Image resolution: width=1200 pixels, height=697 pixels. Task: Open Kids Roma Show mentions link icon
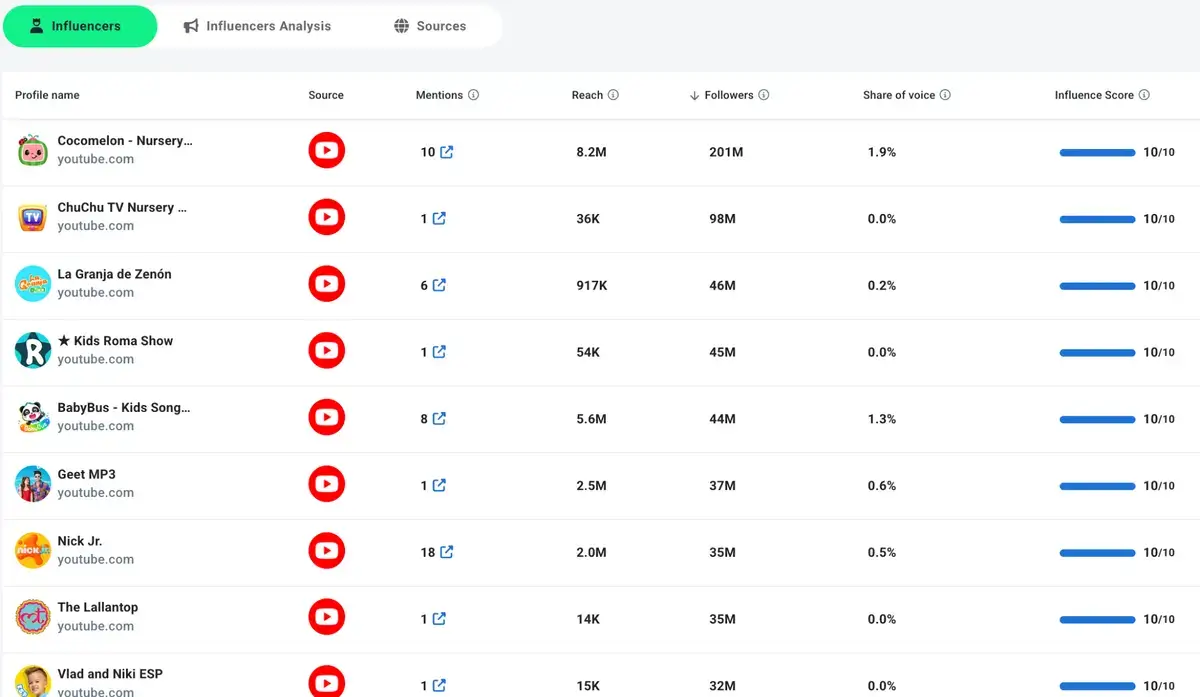[x=439, y=352]
